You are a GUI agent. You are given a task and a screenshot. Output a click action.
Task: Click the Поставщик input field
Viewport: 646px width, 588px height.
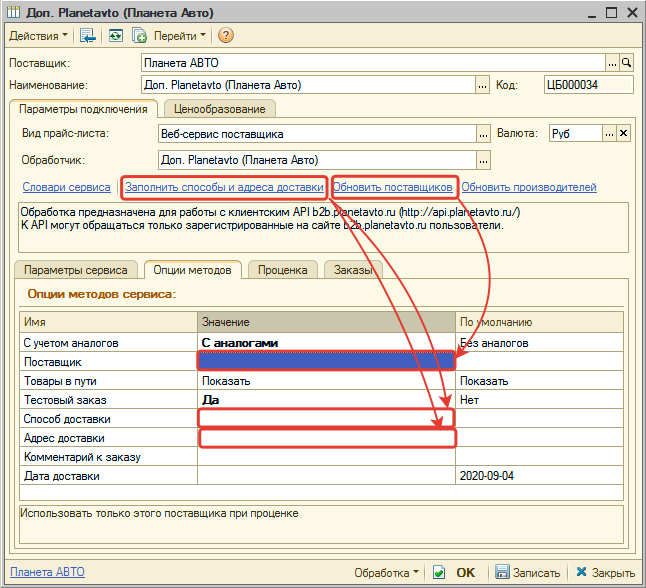click(x=373, y=63)
